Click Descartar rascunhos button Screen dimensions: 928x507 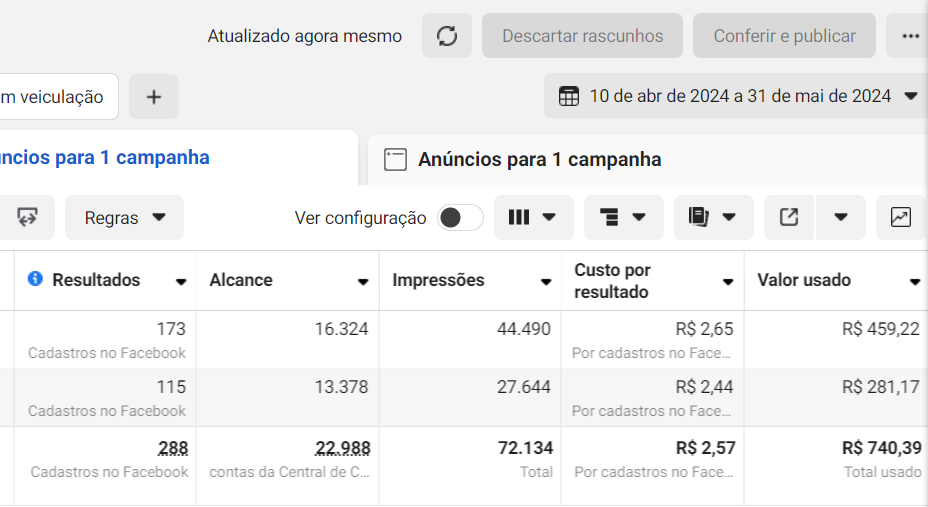click(582, 36)
